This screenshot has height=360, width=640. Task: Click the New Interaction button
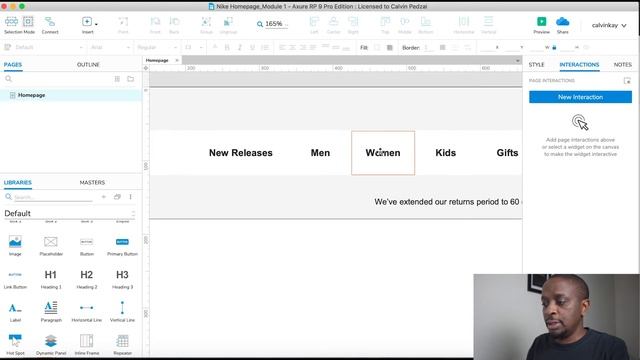click(580, 97)
